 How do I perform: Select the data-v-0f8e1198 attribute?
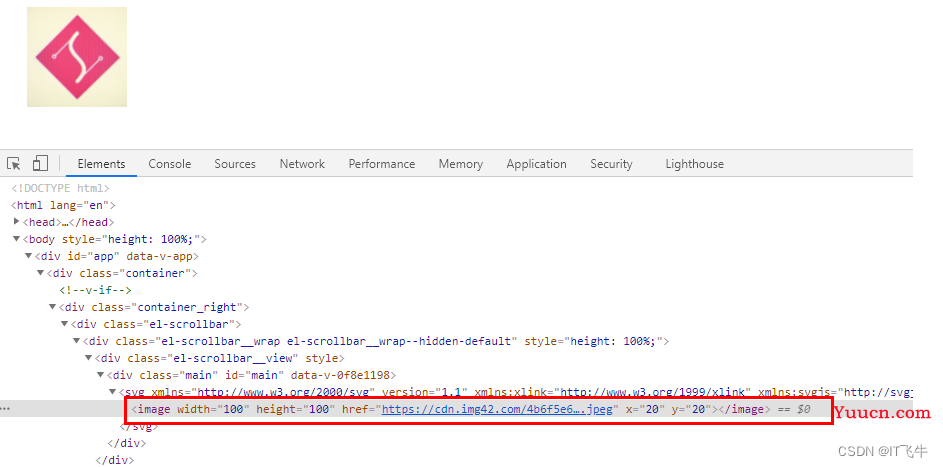coord(340,375)
